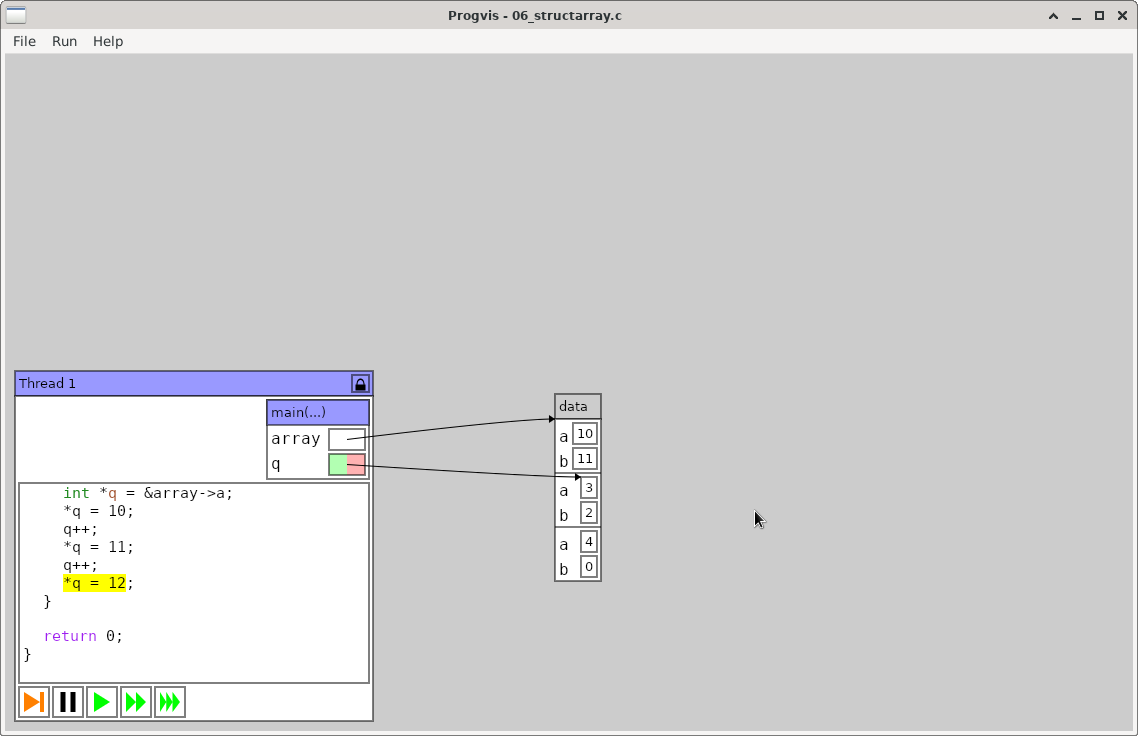The image size is (1138, 736).
Task: Click the field a value 3
Action: pos(589,488)
